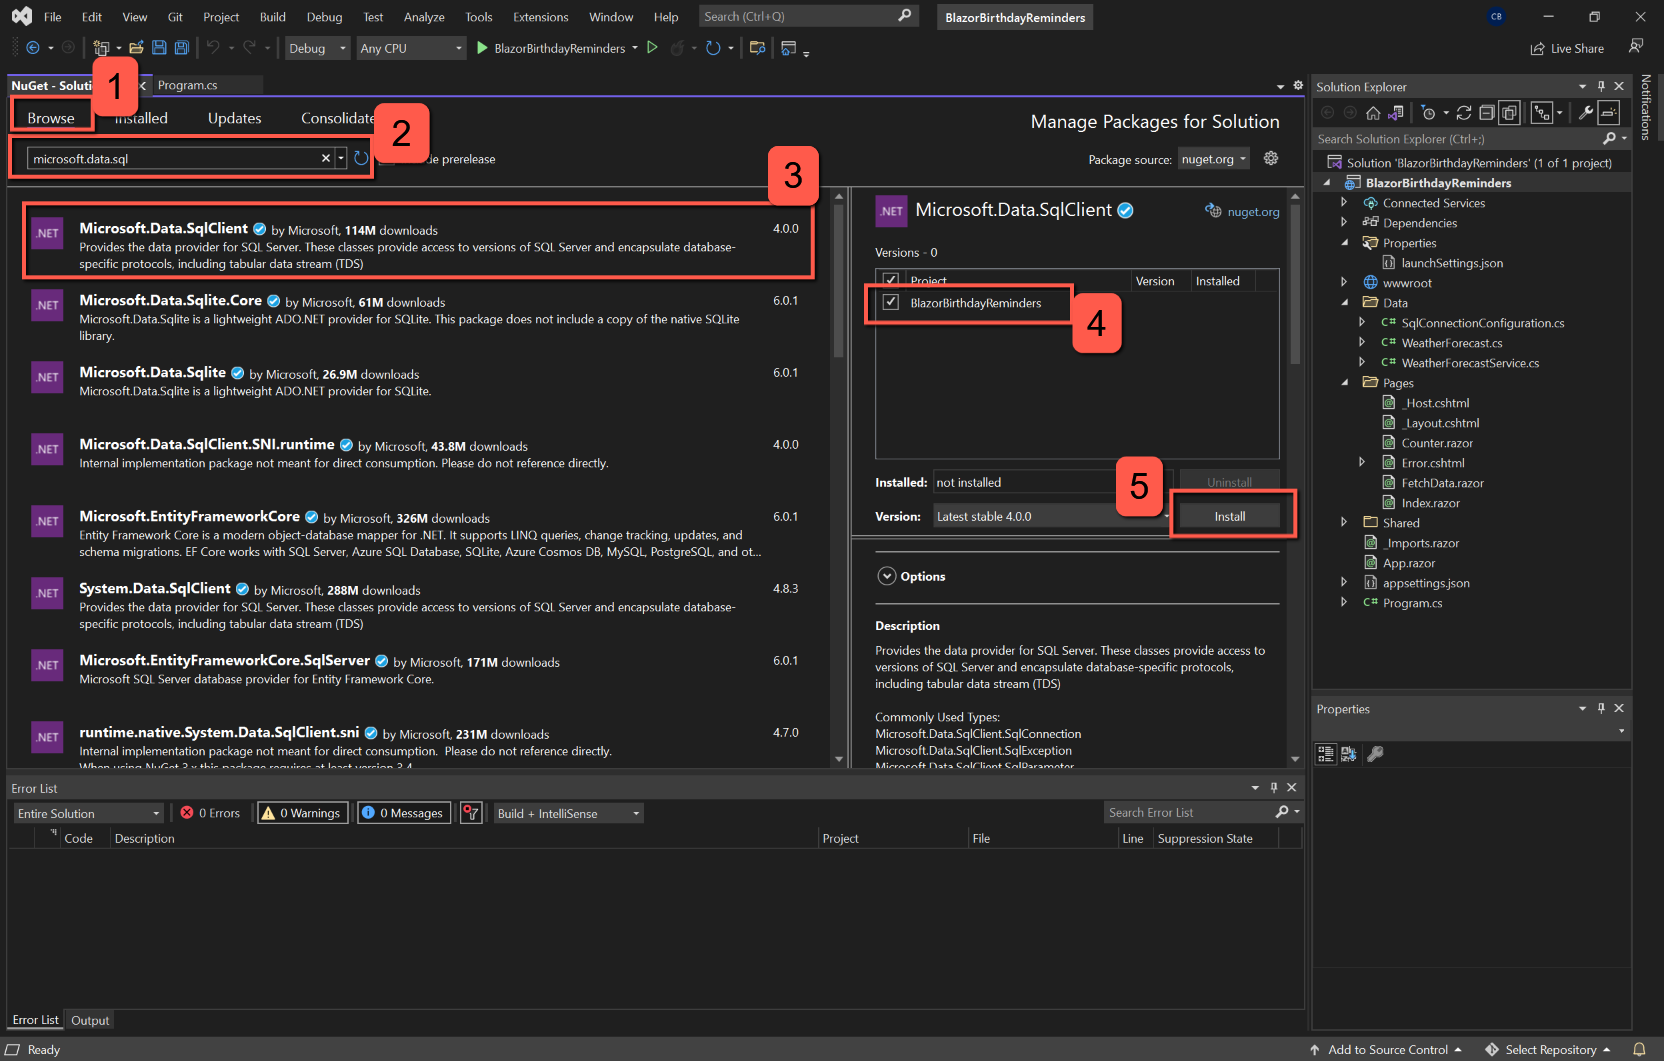Check the BlazorBirthdayReminders project checkbox

890,303
